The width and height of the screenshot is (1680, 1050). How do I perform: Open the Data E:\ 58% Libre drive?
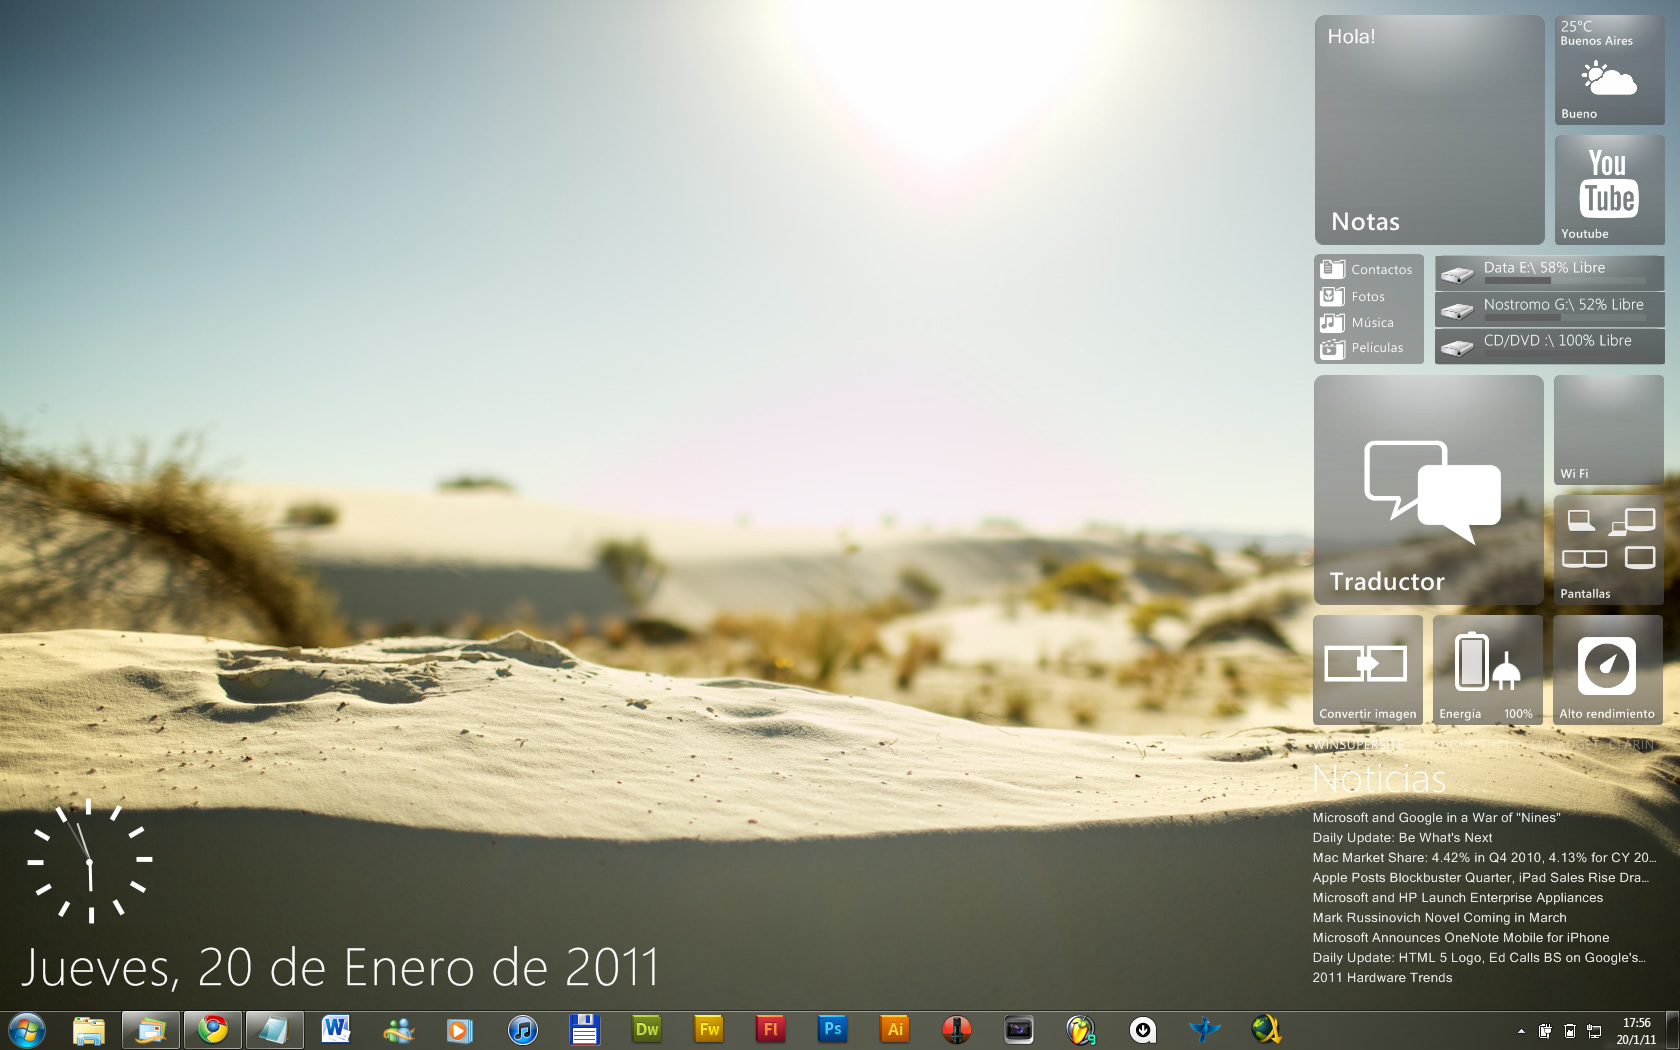[x=1550, y=273]
